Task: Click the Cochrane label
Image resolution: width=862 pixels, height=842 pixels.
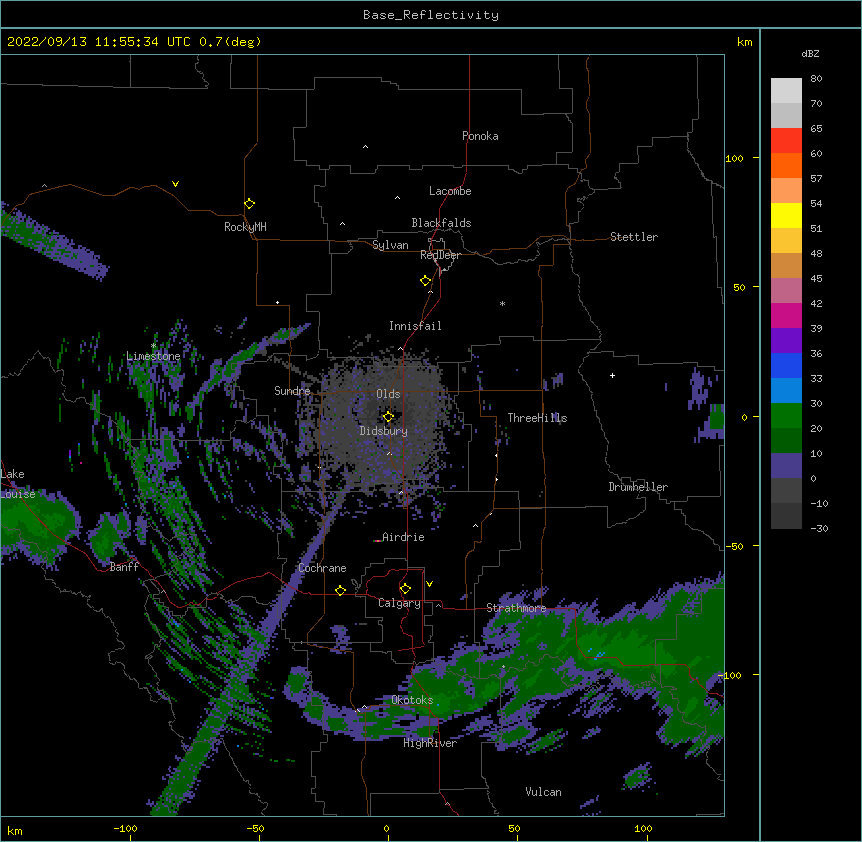Action: coord(322,568)
